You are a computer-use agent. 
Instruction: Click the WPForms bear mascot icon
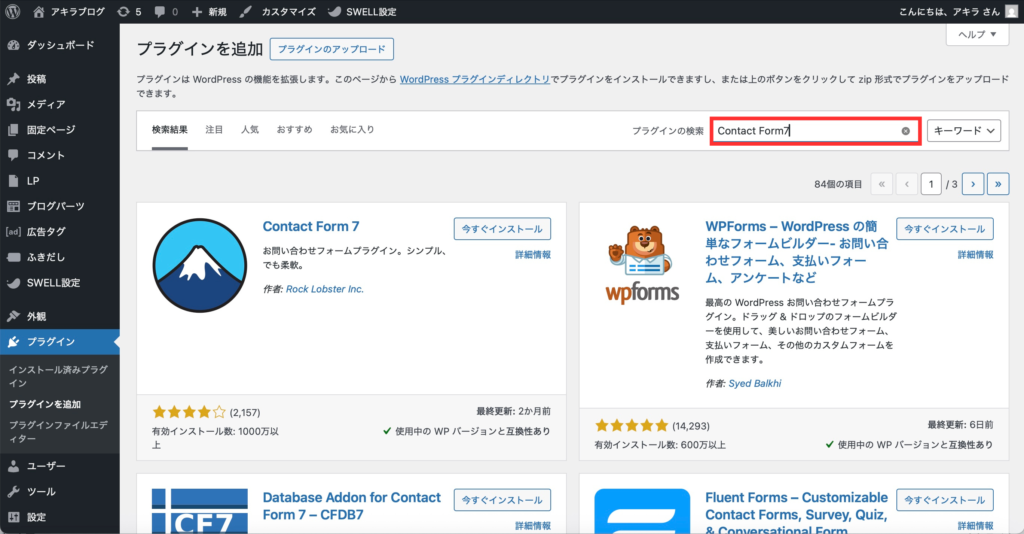(642, 265)
